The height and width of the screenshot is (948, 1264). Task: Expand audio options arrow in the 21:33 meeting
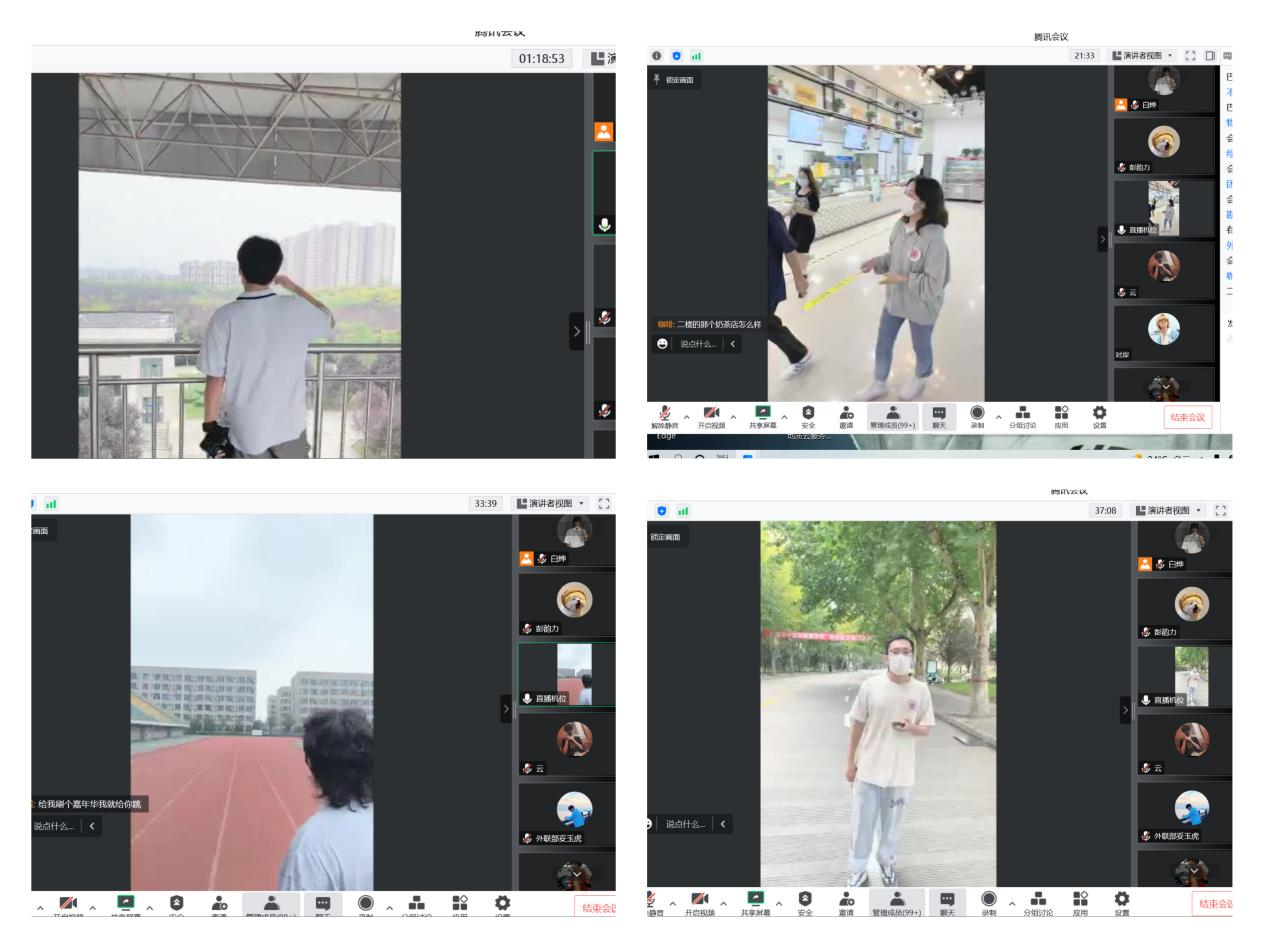(685, 415)
